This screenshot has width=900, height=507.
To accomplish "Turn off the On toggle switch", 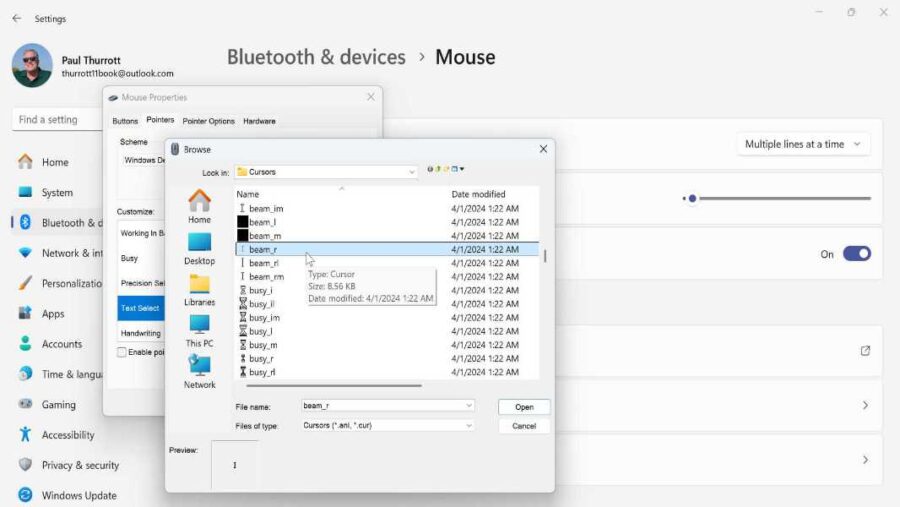I will [x=856, y=254].
